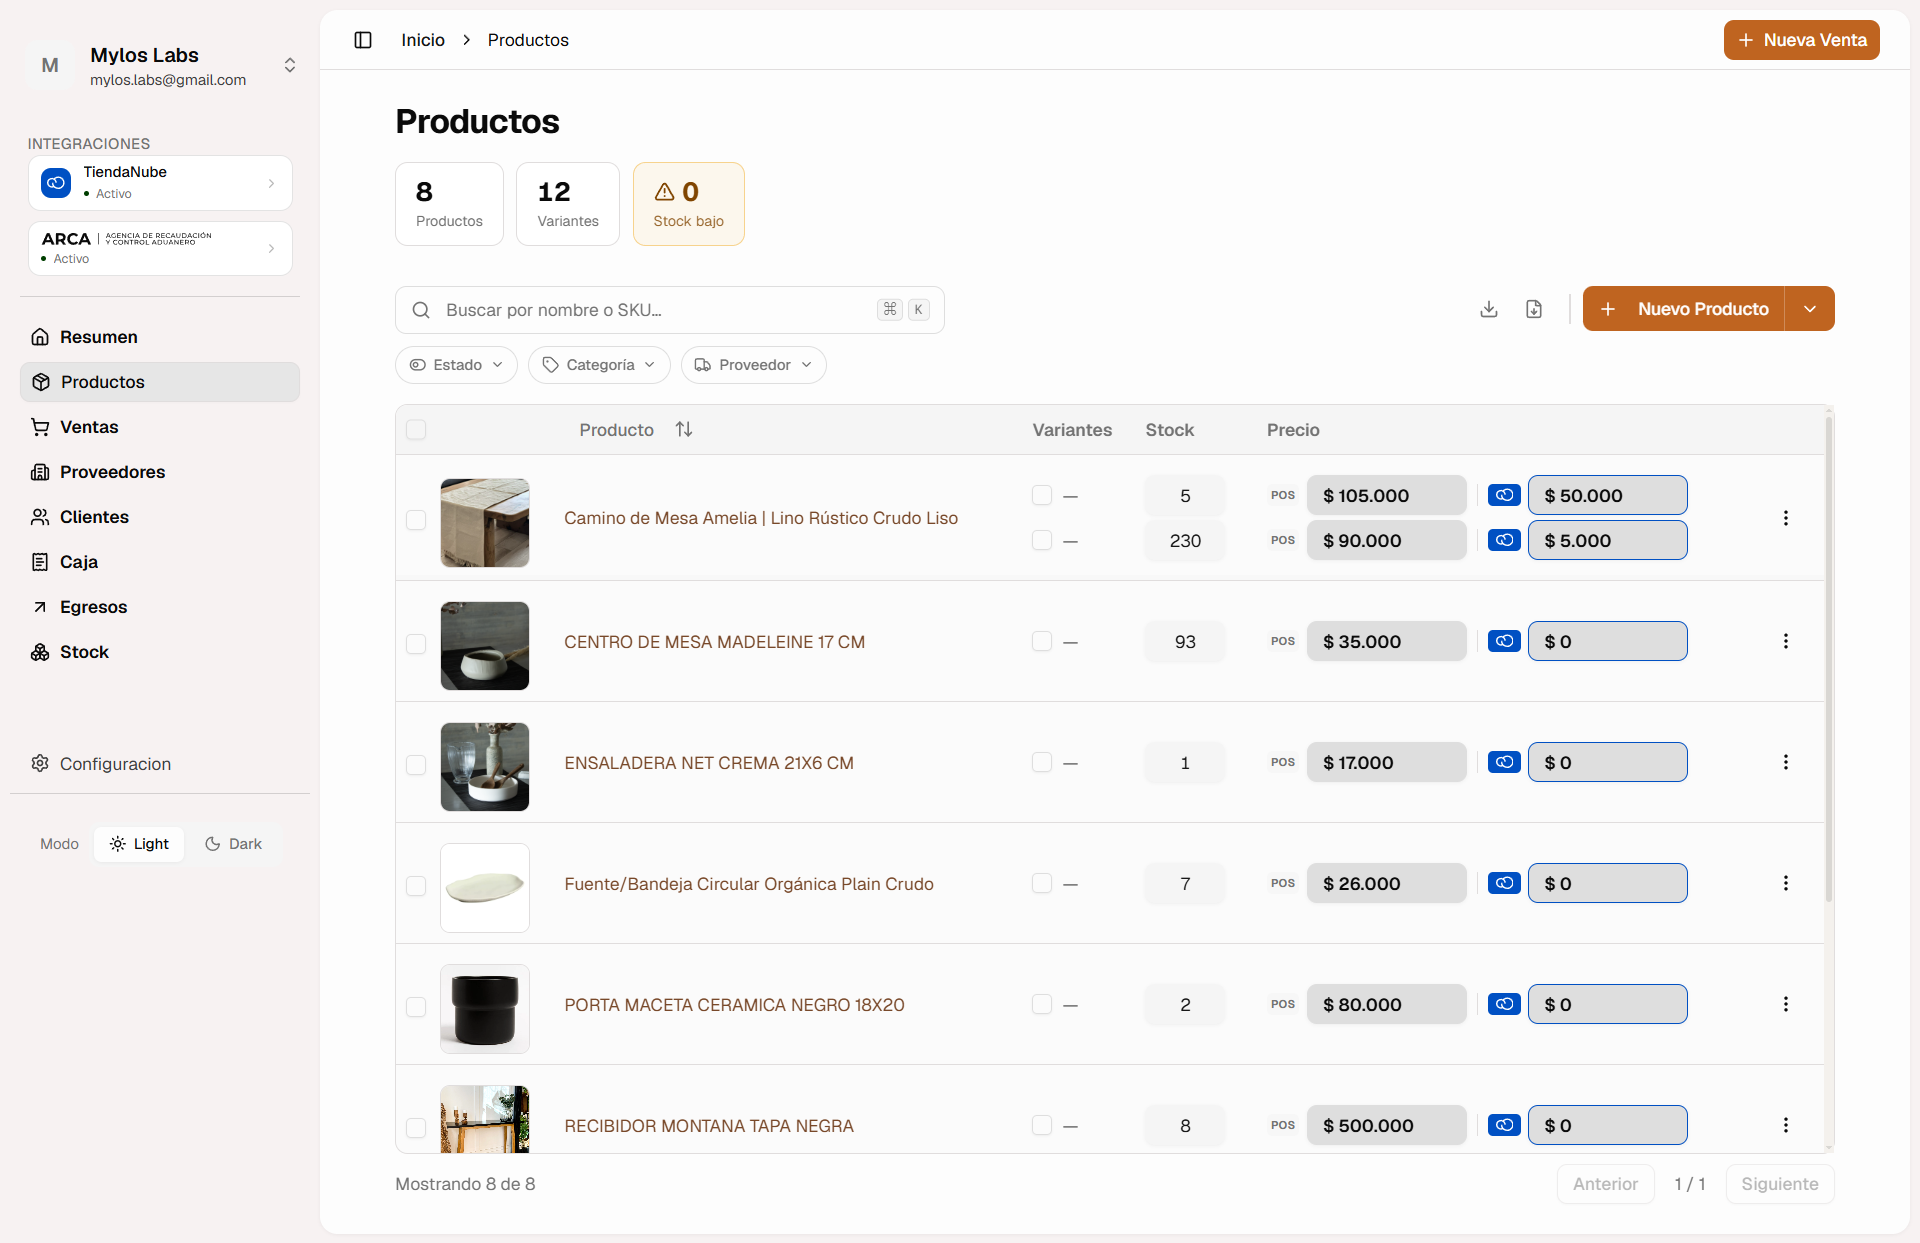The width and height of the screenshot is (1920, 1243).
Task: Open the three-dot menu for RECIBIDOR MONTANA
Action: 1786,1125
